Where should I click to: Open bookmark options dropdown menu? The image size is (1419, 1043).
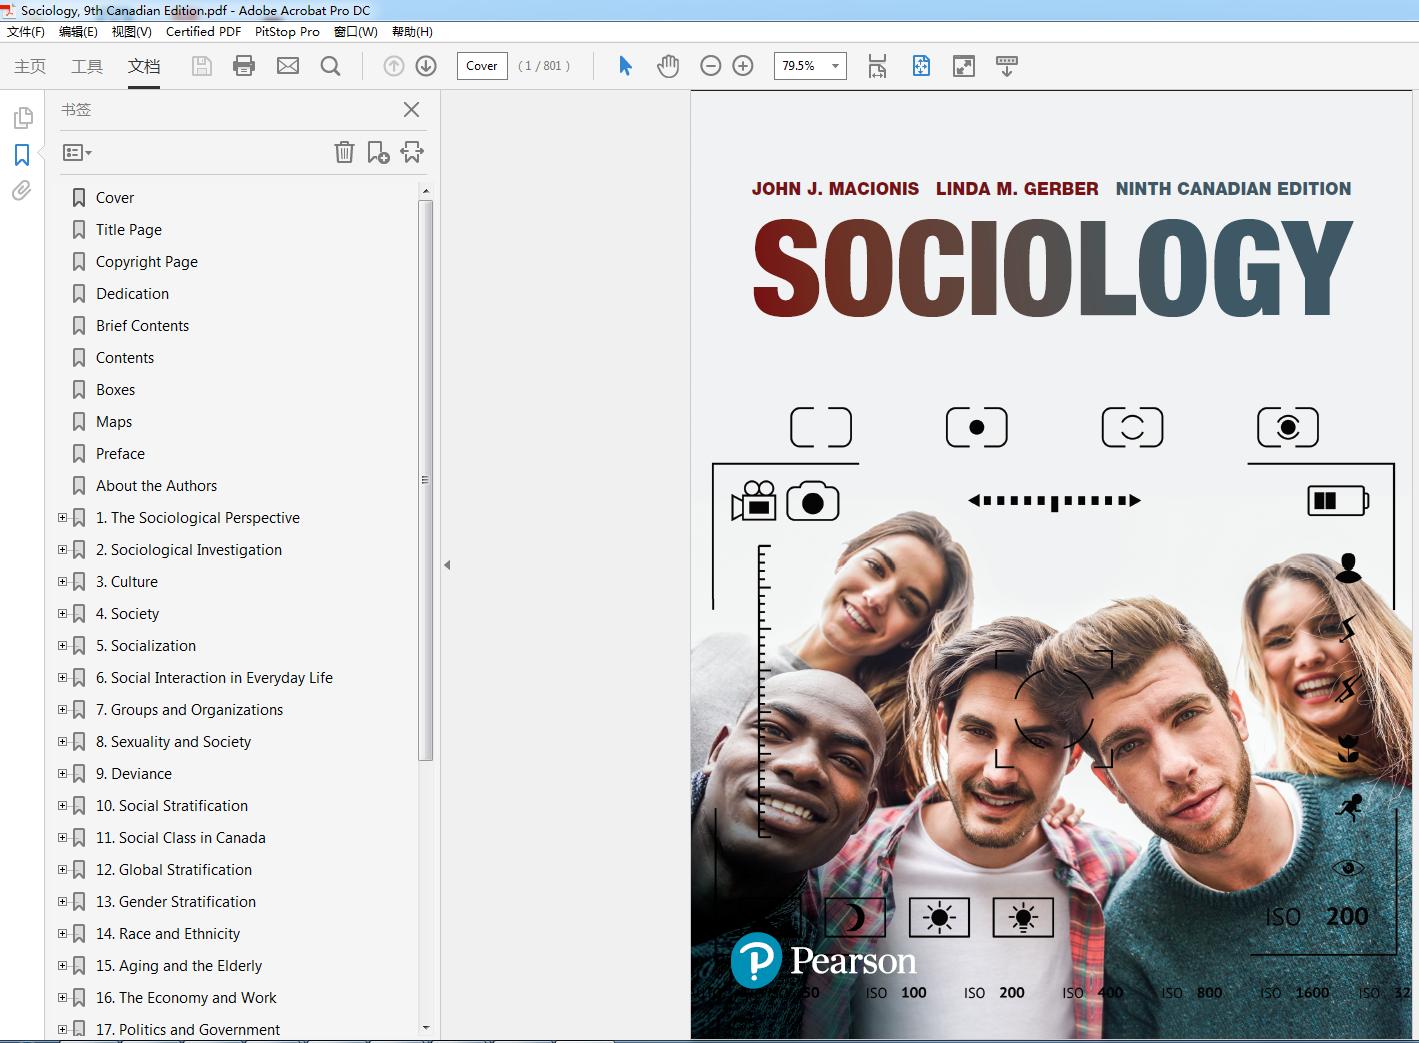tap(77, 153)
